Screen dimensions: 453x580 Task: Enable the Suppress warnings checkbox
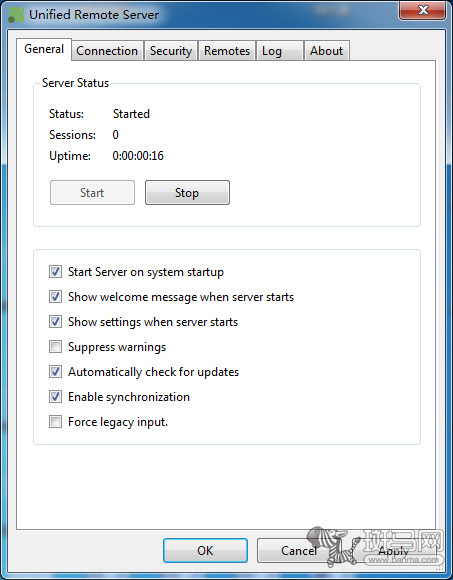(x=55, y=347)
